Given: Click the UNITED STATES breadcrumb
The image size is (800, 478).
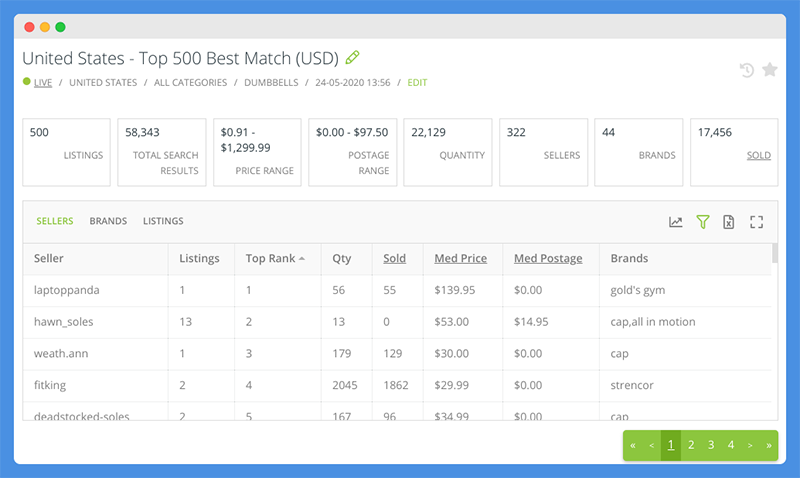Looking at the screenshot, I should point(103,83).
